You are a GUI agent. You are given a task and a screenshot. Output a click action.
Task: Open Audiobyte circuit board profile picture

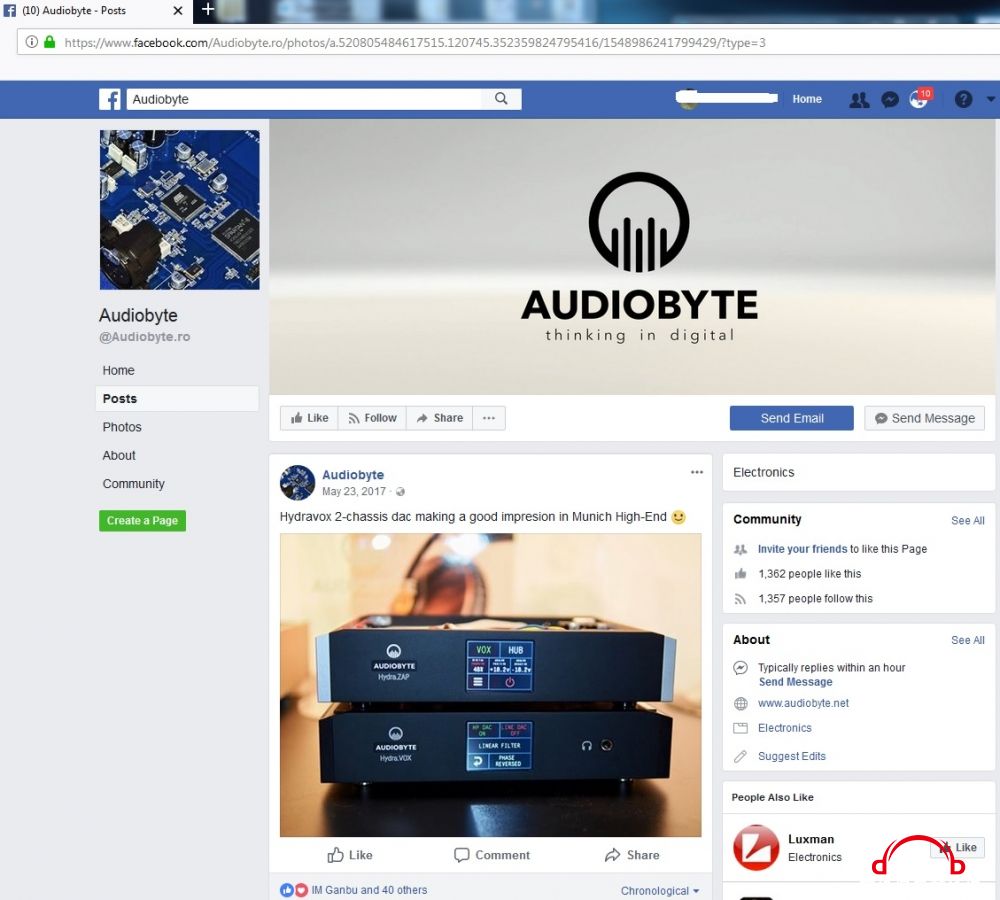[x=180, y=210]
